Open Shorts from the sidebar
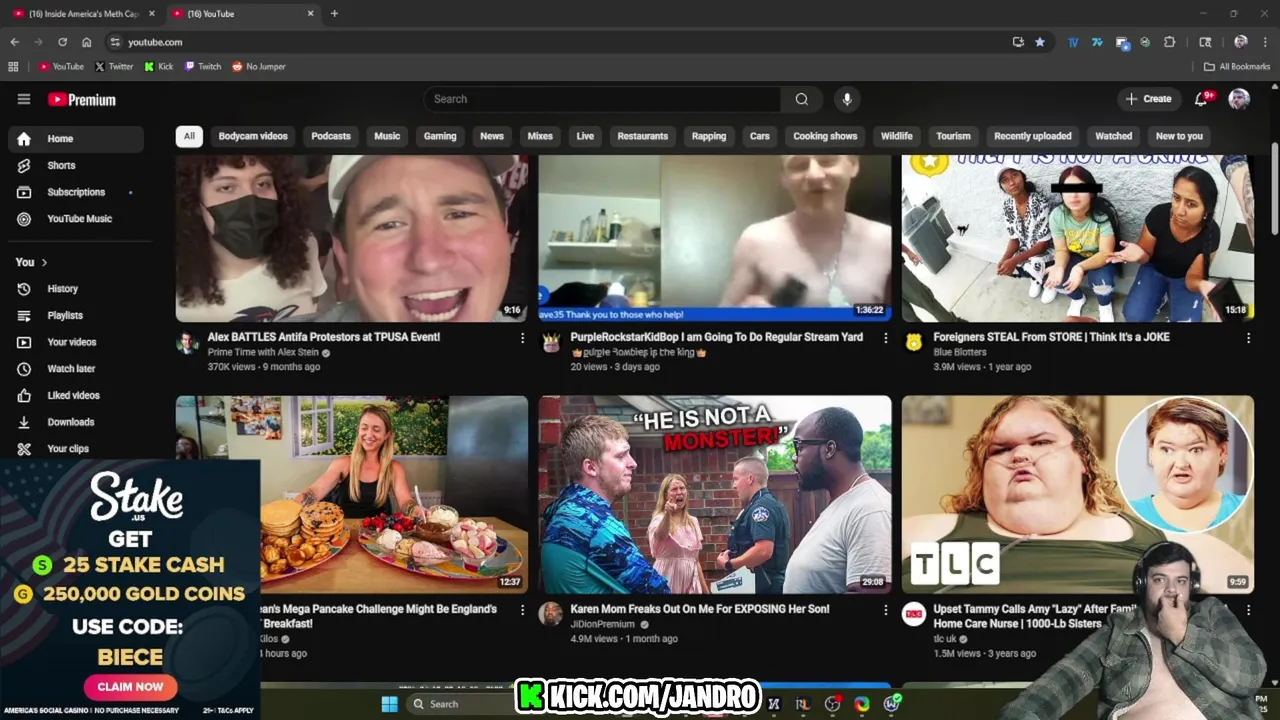The width and height of the screenshot is (1280, 720). click(x=76, y=165)
